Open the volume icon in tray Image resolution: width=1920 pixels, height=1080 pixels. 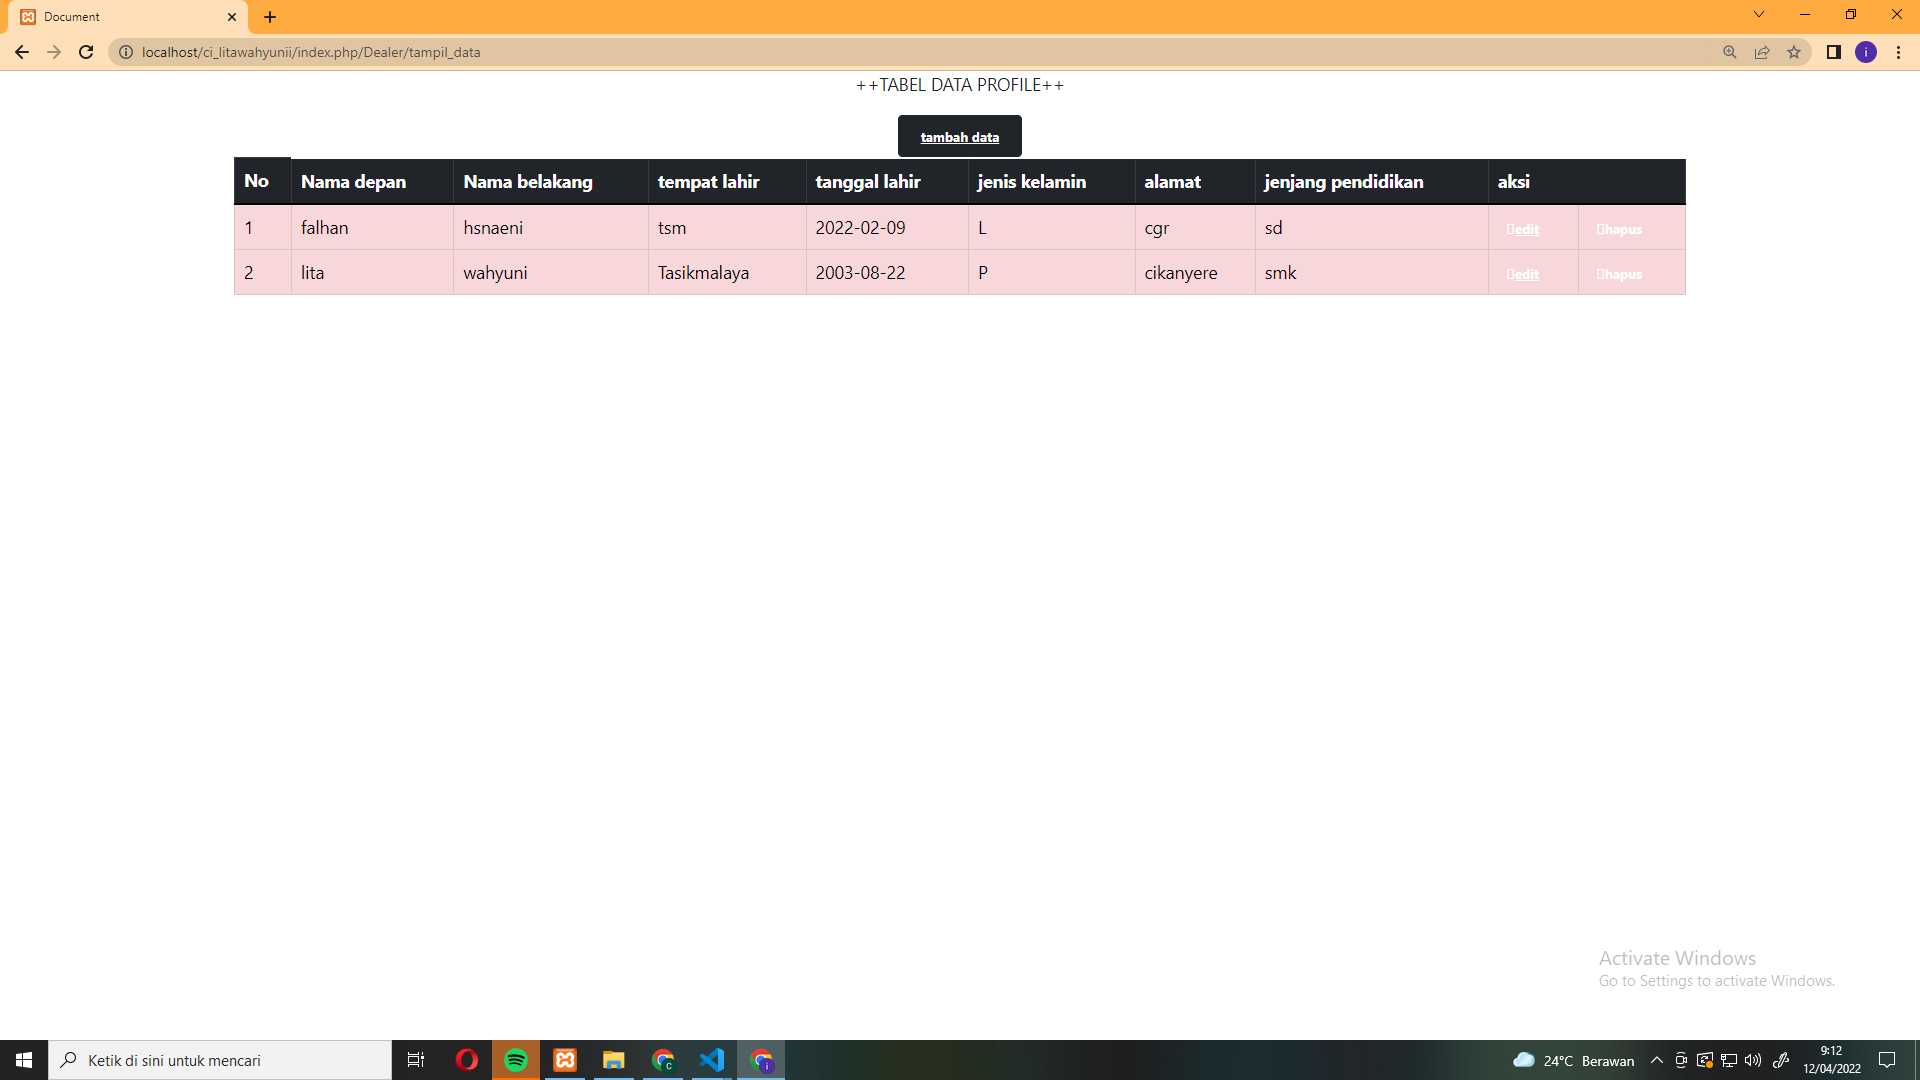(x=1753, y=1060)
